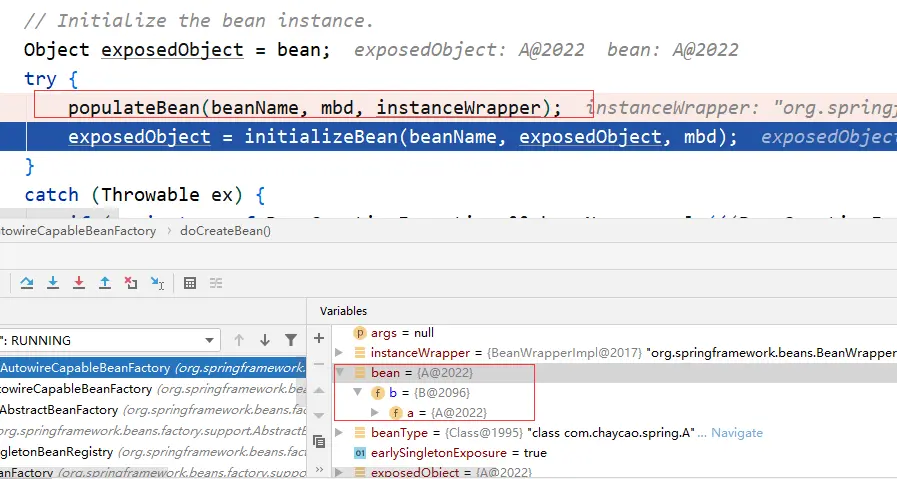897x479 pixels.
Task: Select the second AutowireCapableBeanFactory stack frame
Action: point(153,389)
